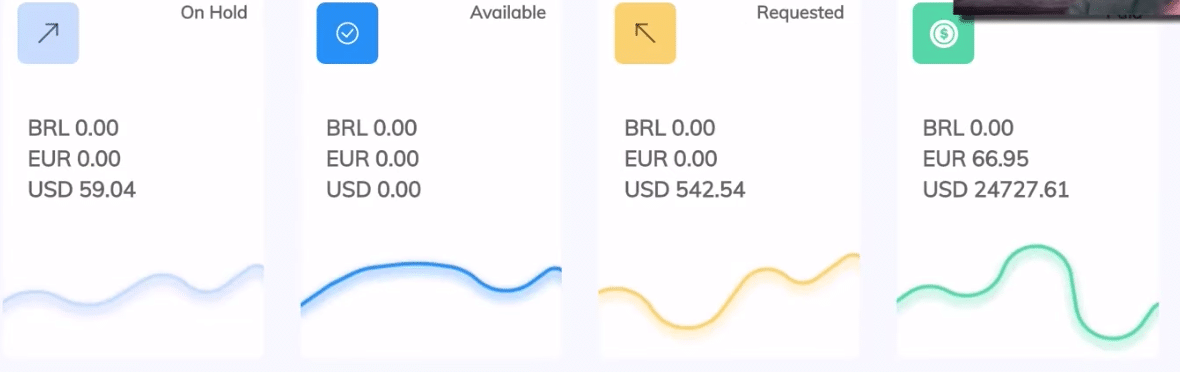Select the Available card label
This screenshot has height=372, width=1180.
coord(508,13)
